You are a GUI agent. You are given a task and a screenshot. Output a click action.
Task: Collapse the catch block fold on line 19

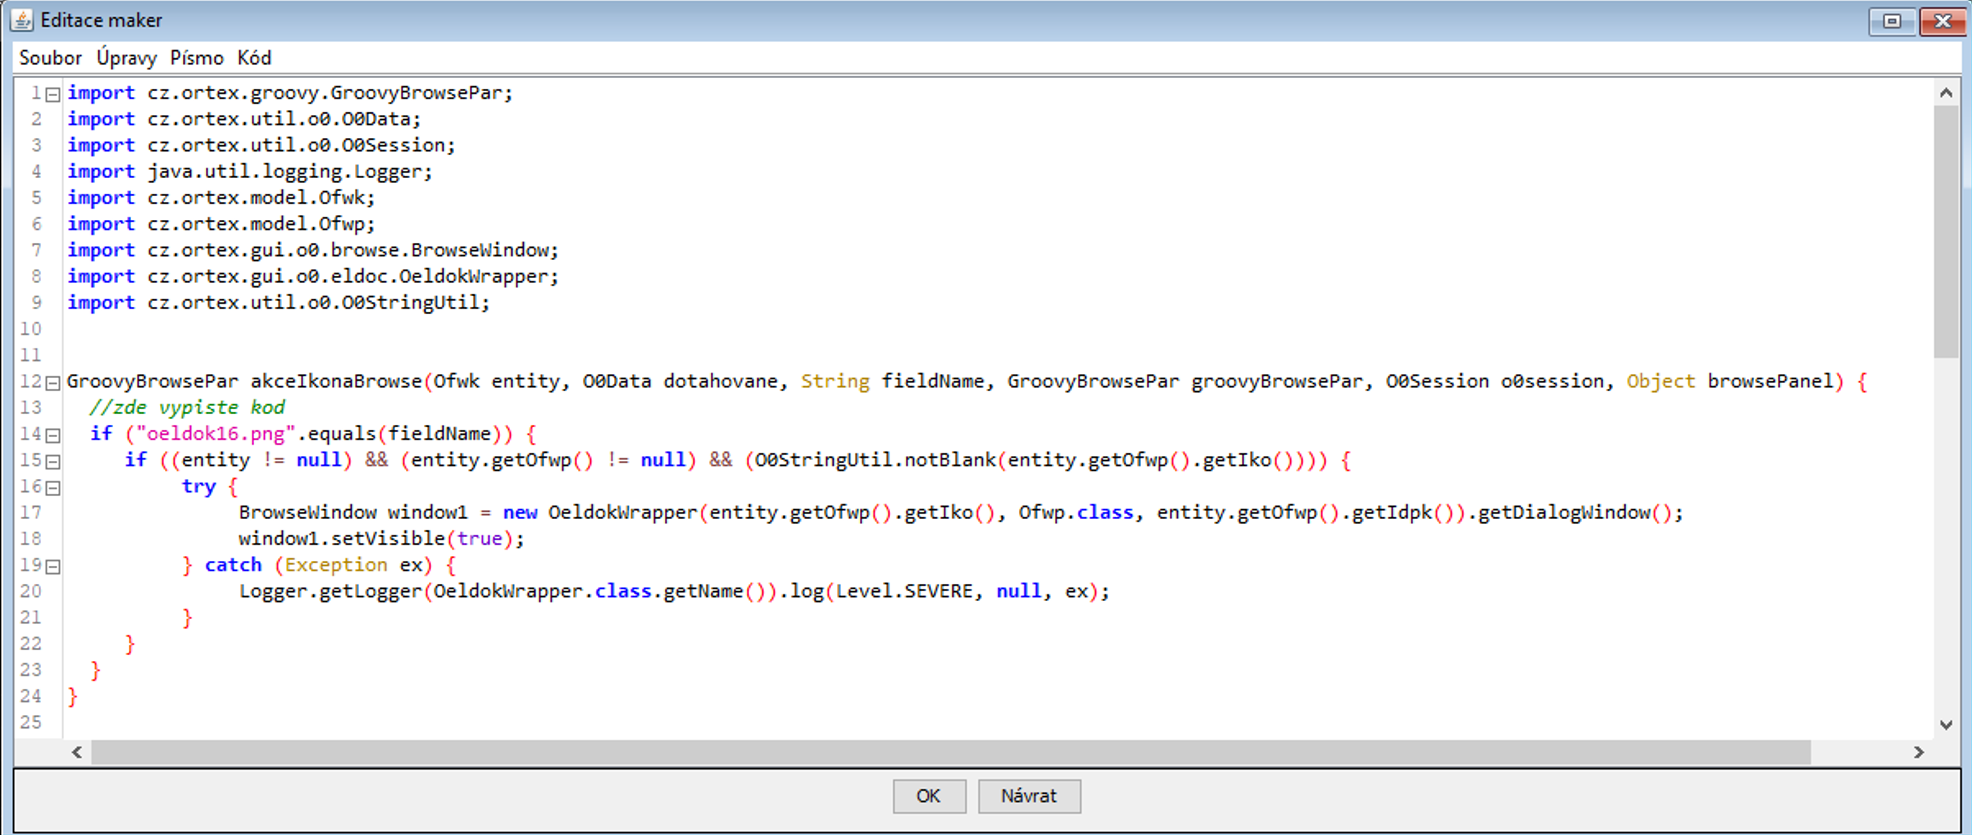pos(53,567)
